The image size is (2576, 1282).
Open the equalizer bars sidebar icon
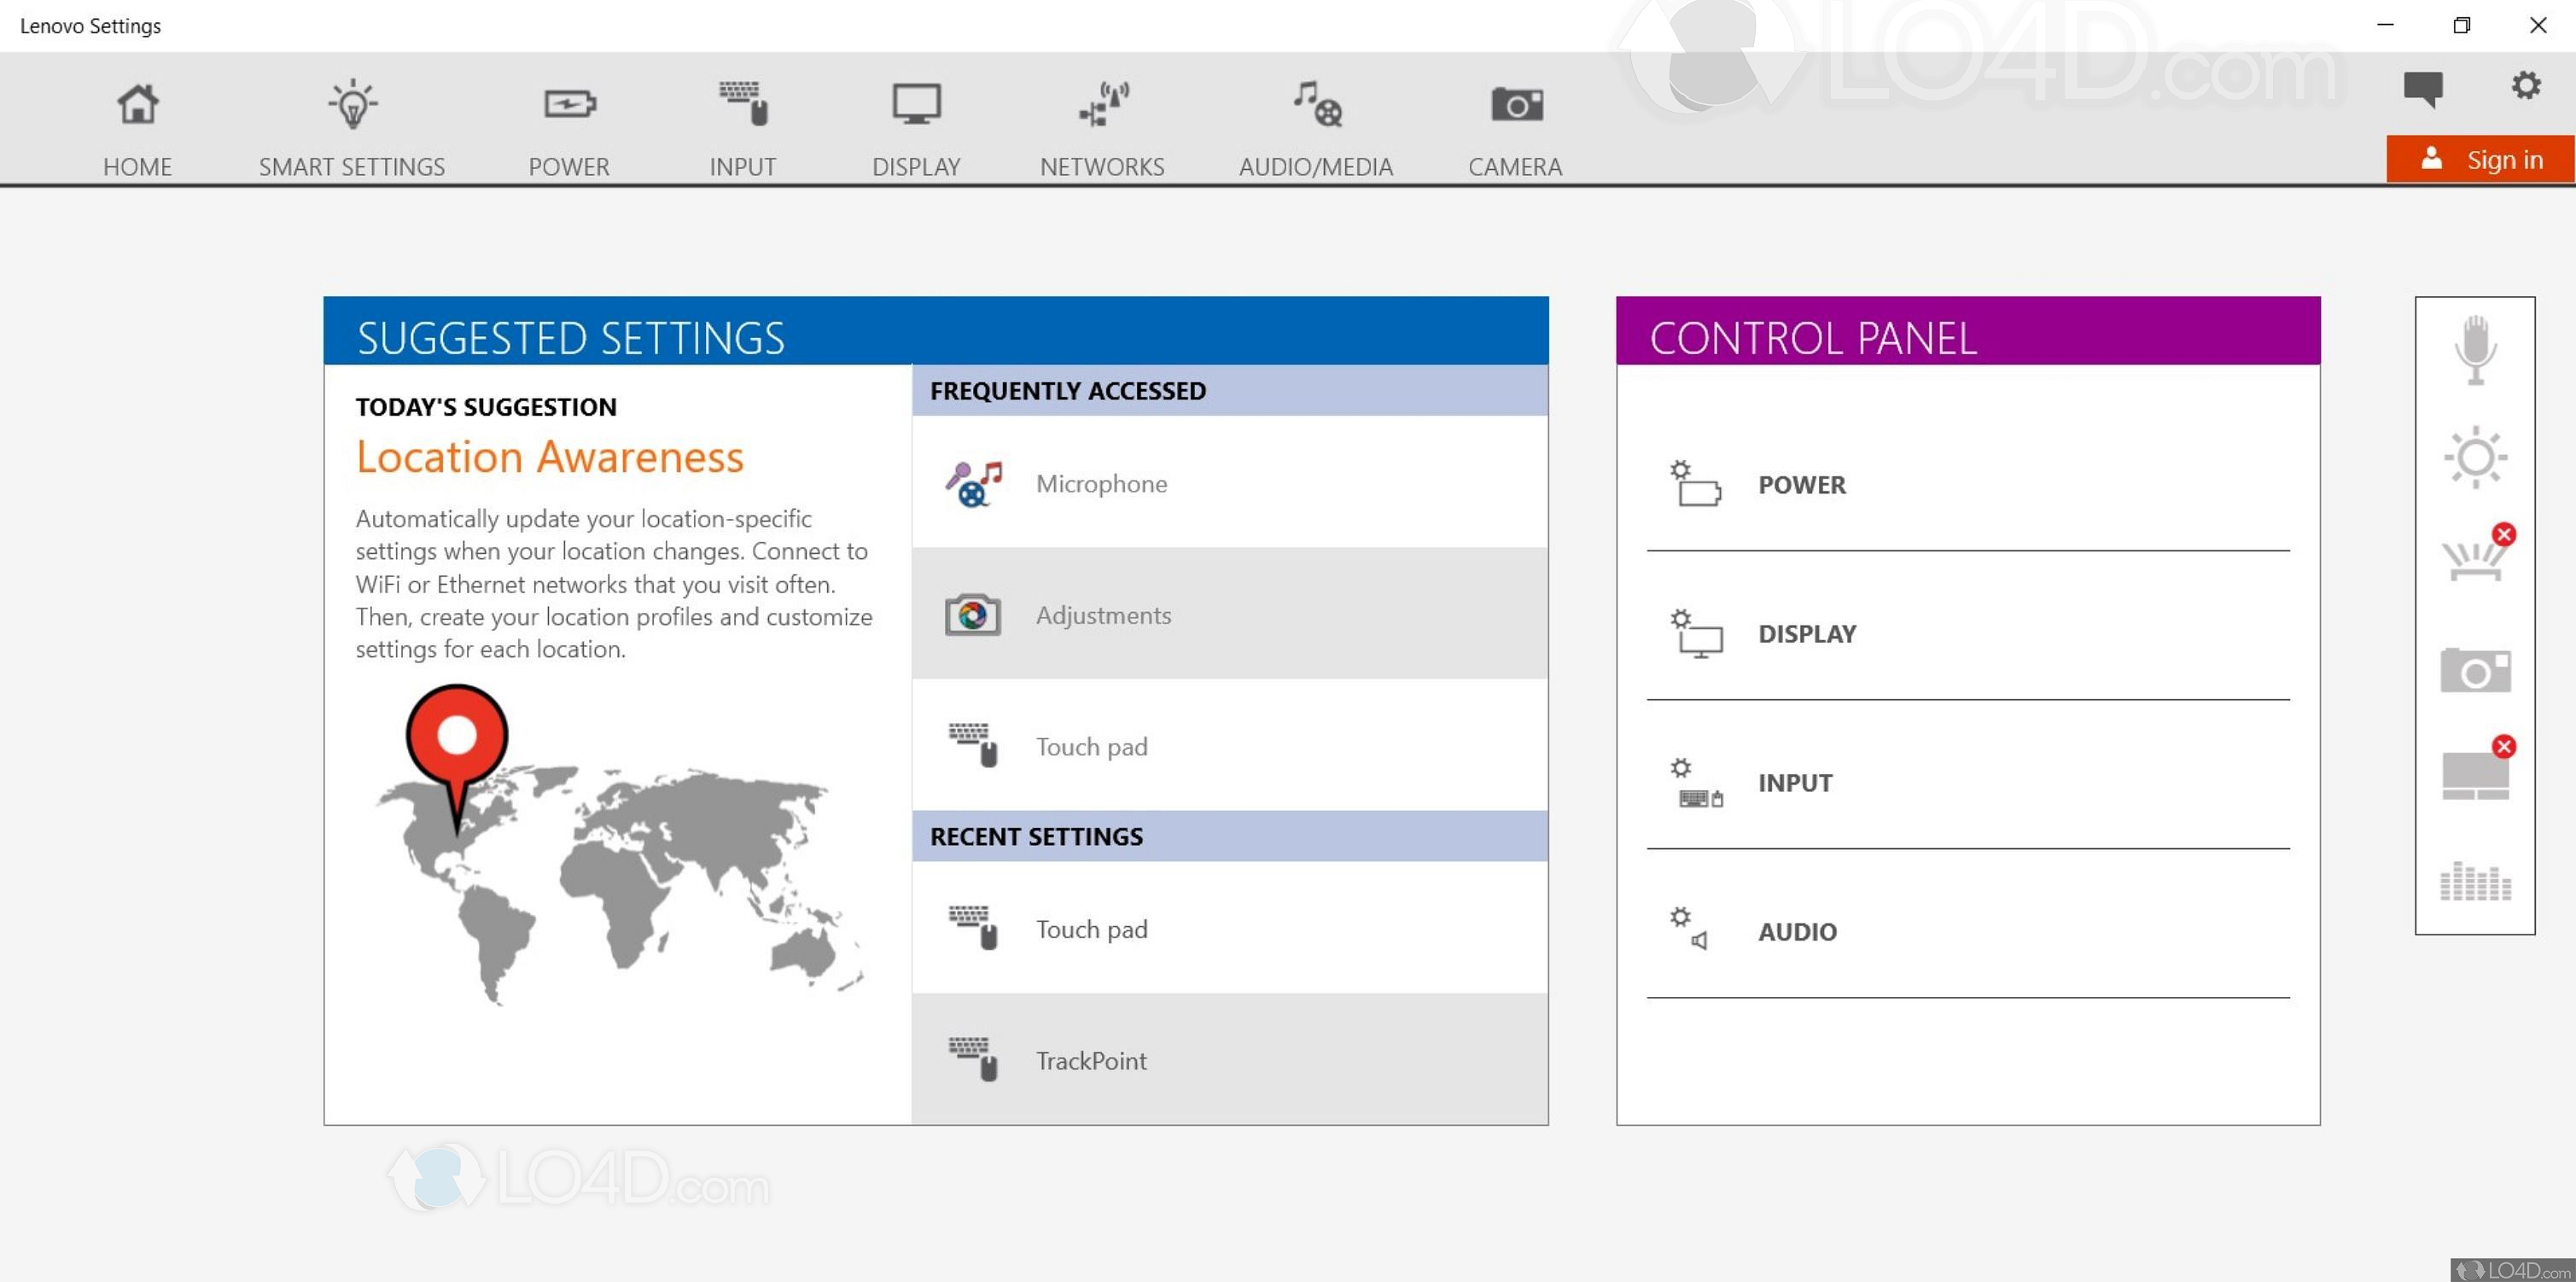[x=2475, y=882]
